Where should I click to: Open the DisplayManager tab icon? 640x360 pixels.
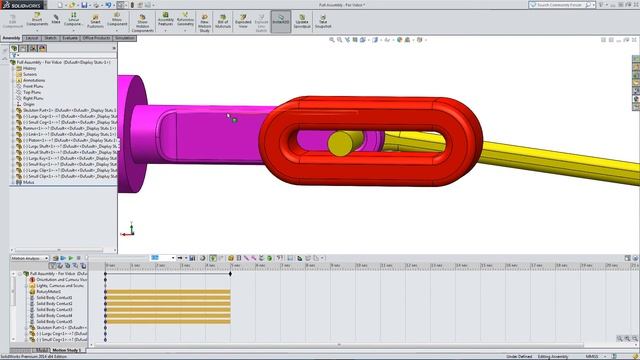pos(42,48)
